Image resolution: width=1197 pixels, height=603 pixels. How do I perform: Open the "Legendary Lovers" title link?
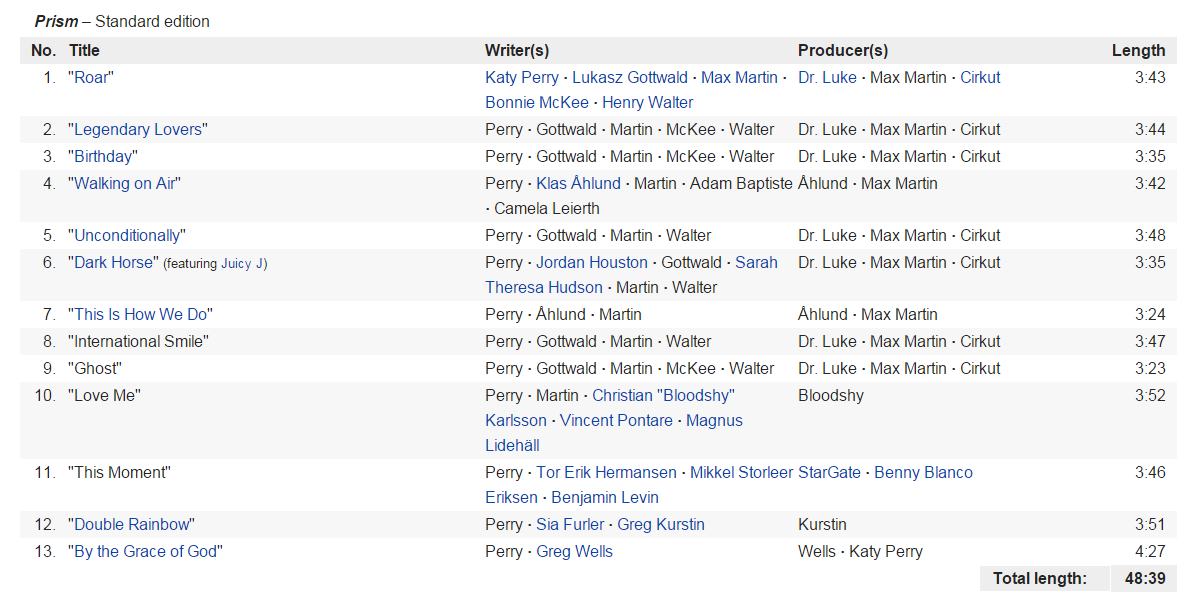click(x=138, y=130)
